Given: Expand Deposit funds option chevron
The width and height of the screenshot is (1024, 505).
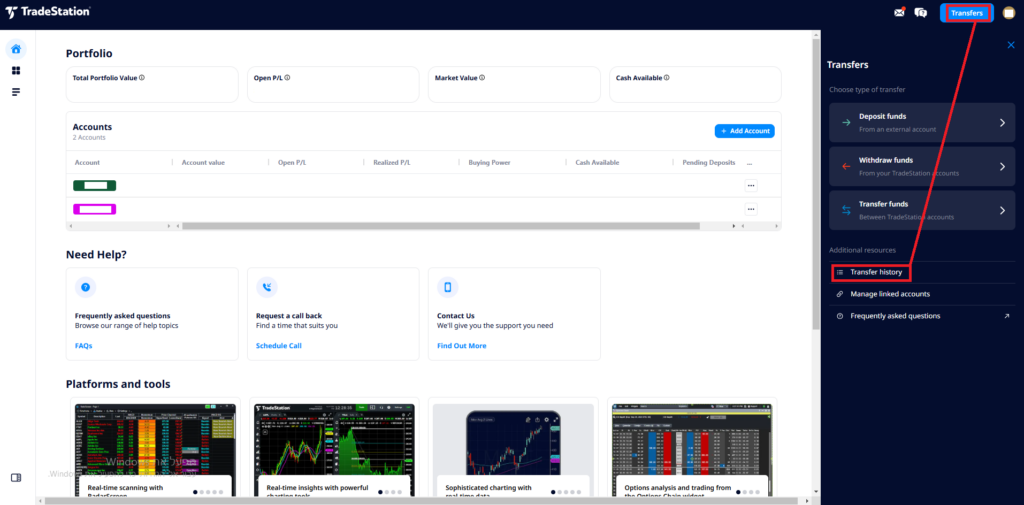Looking at the screenshot, I should tap(1002, 122).
